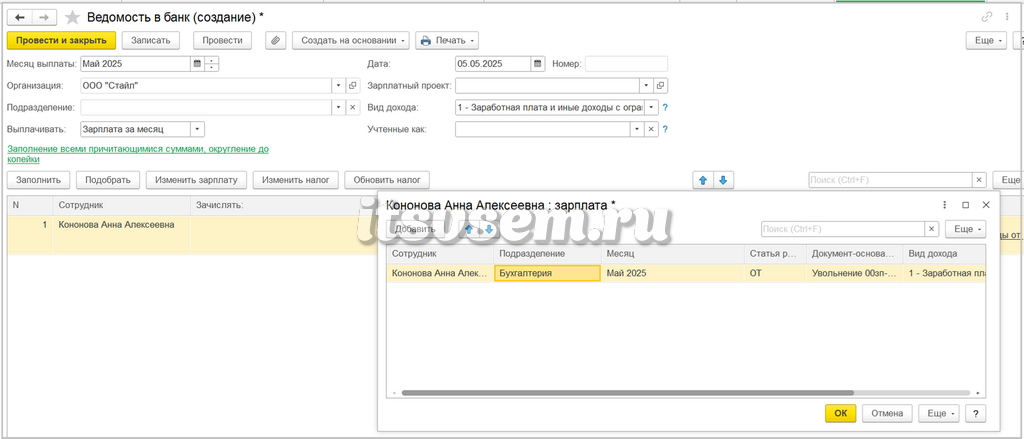The image size is (1024, 439).
Task: Open Создать на основании menu
Action: (351, 41)
